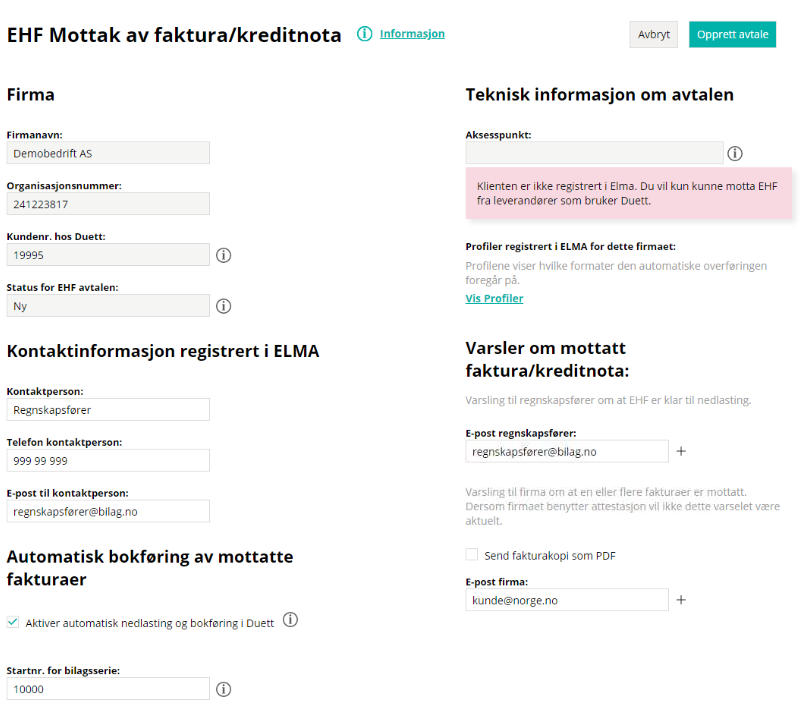Click the info icon beside Informasjon link
Image resolution: width=808 pixels, height=718 pixels.
coord(364,34)
